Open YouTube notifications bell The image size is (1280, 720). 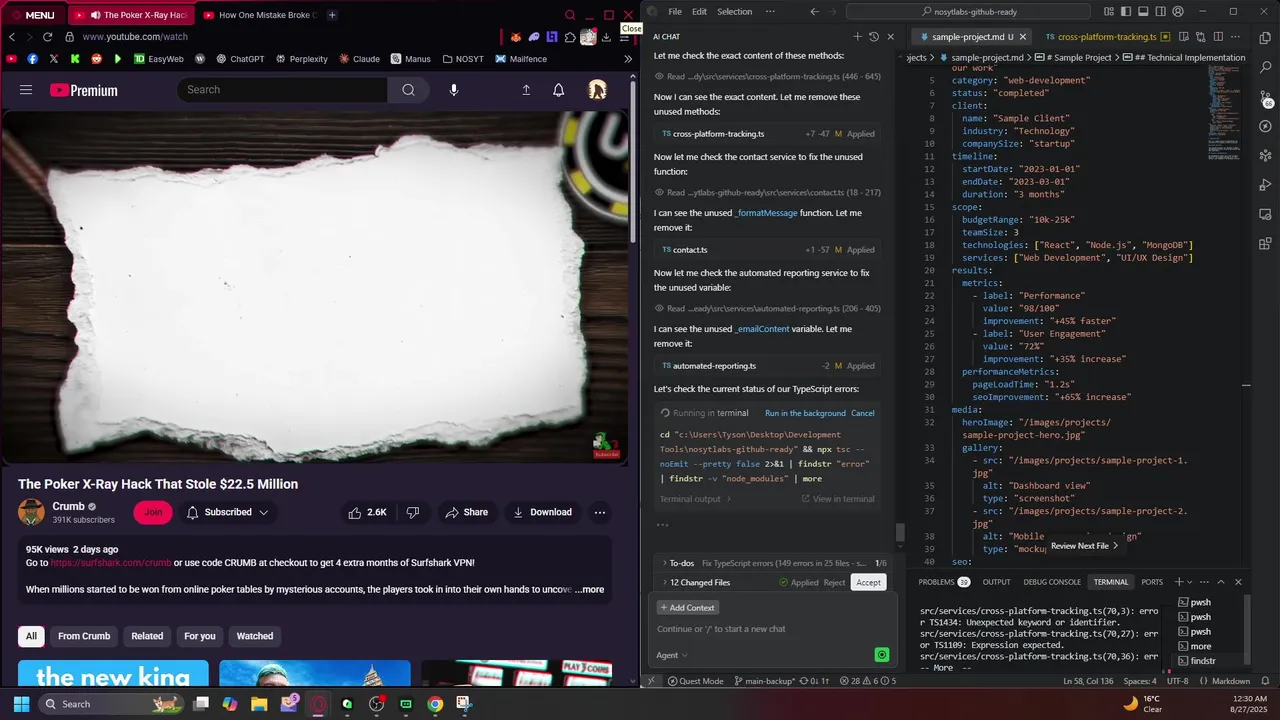[558, 90]
